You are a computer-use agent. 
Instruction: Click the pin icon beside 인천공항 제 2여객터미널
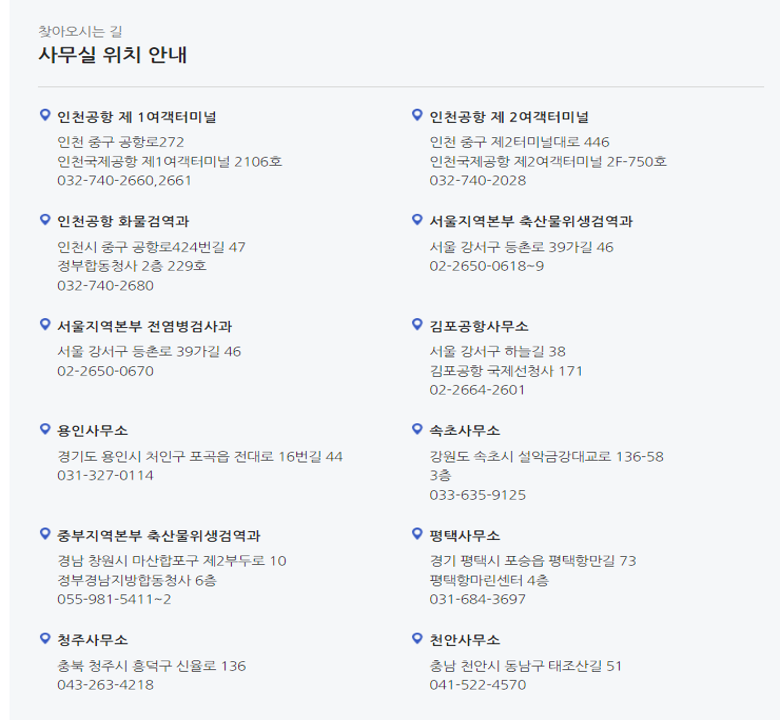coord(417,115)
